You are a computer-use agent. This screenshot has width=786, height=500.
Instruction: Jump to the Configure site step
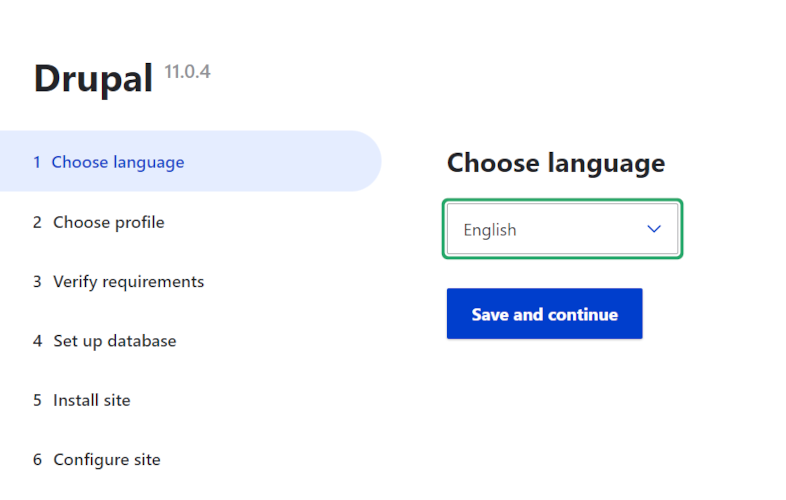pos(106,460)
